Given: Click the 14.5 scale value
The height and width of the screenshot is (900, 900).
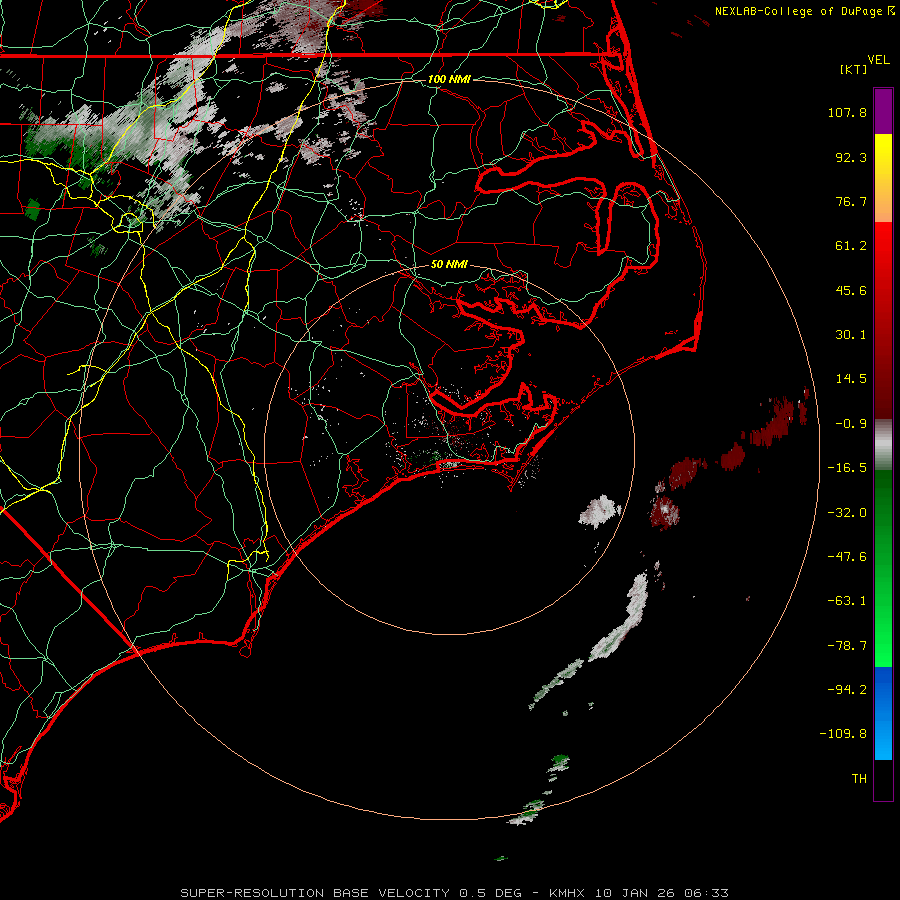Looking at the screenshot, I should 851,379.
